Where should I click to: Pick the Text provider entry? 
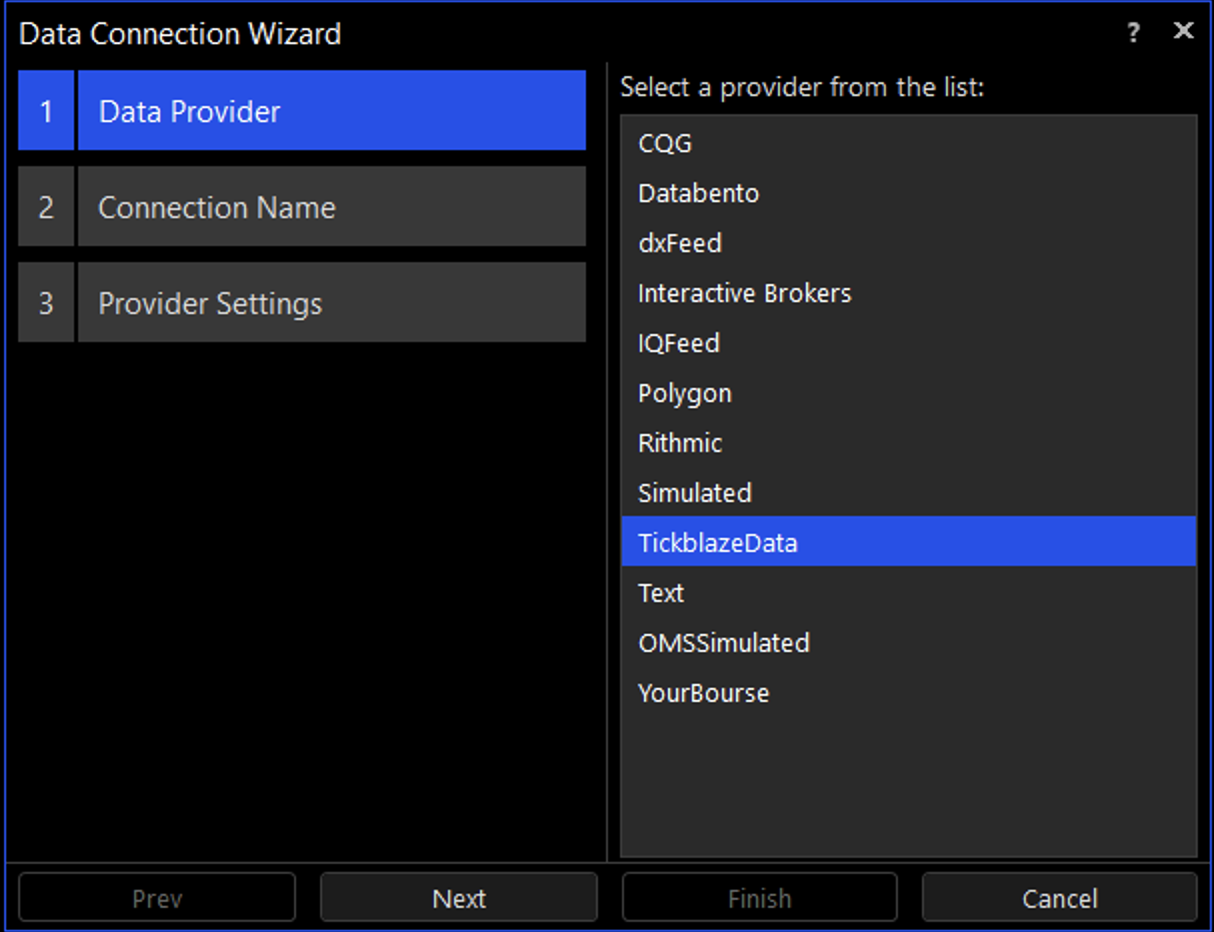[908, 593]
